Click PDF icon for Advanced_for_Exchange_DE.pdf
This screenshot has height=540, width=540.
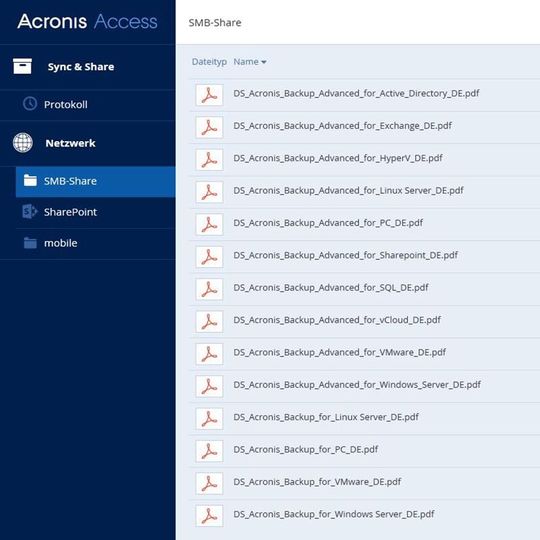(x=209, y=127)
